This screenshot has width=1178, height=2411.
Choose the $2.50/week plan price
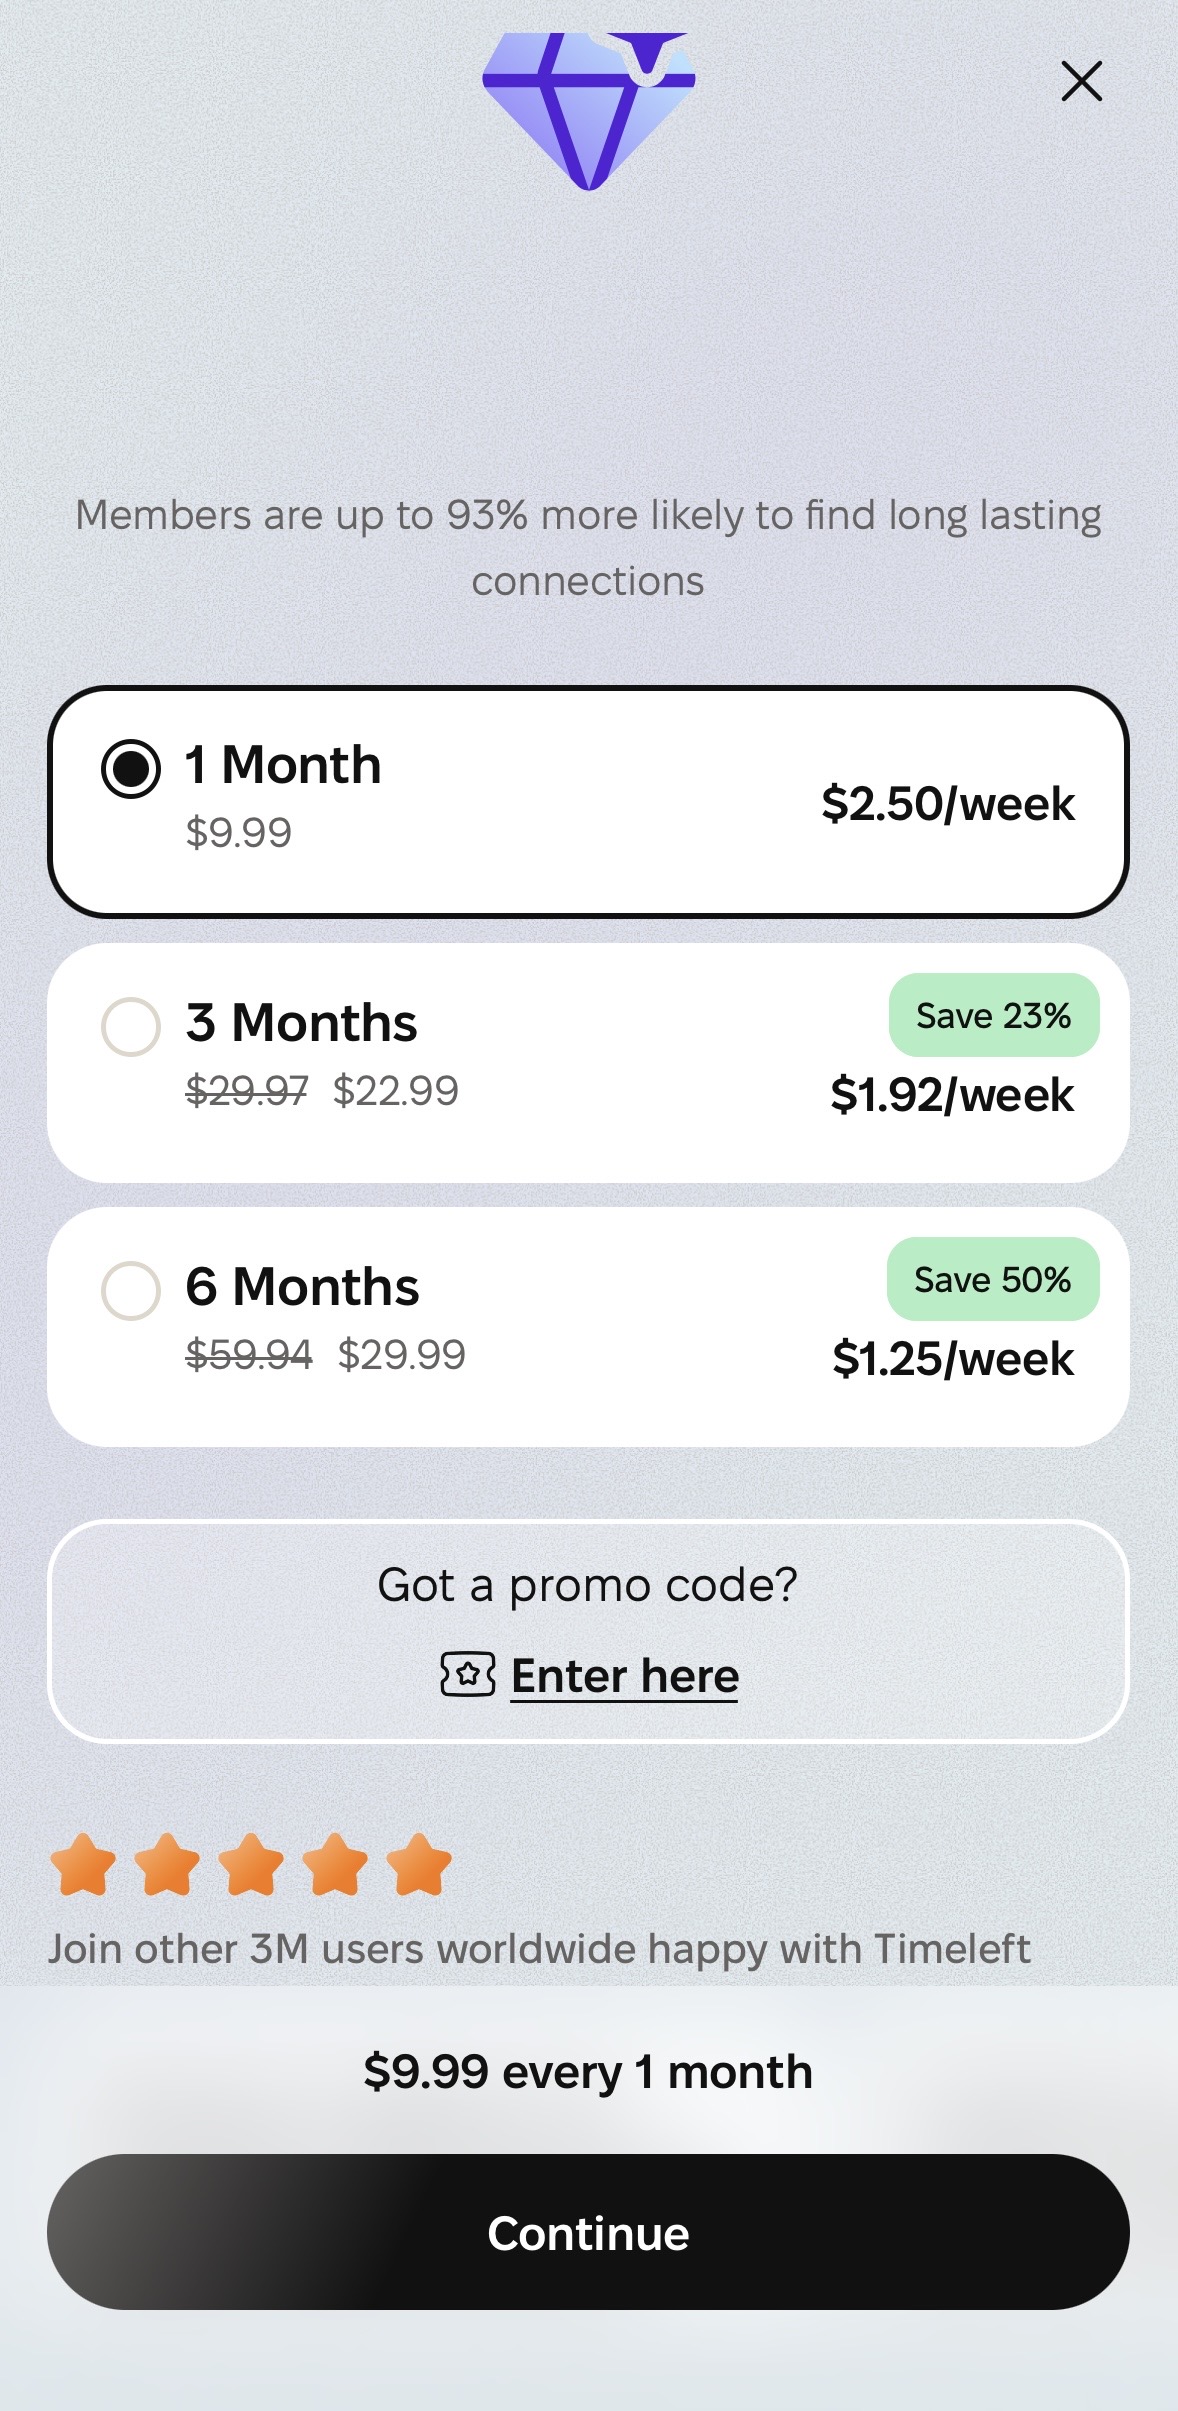tap(948, 804)
